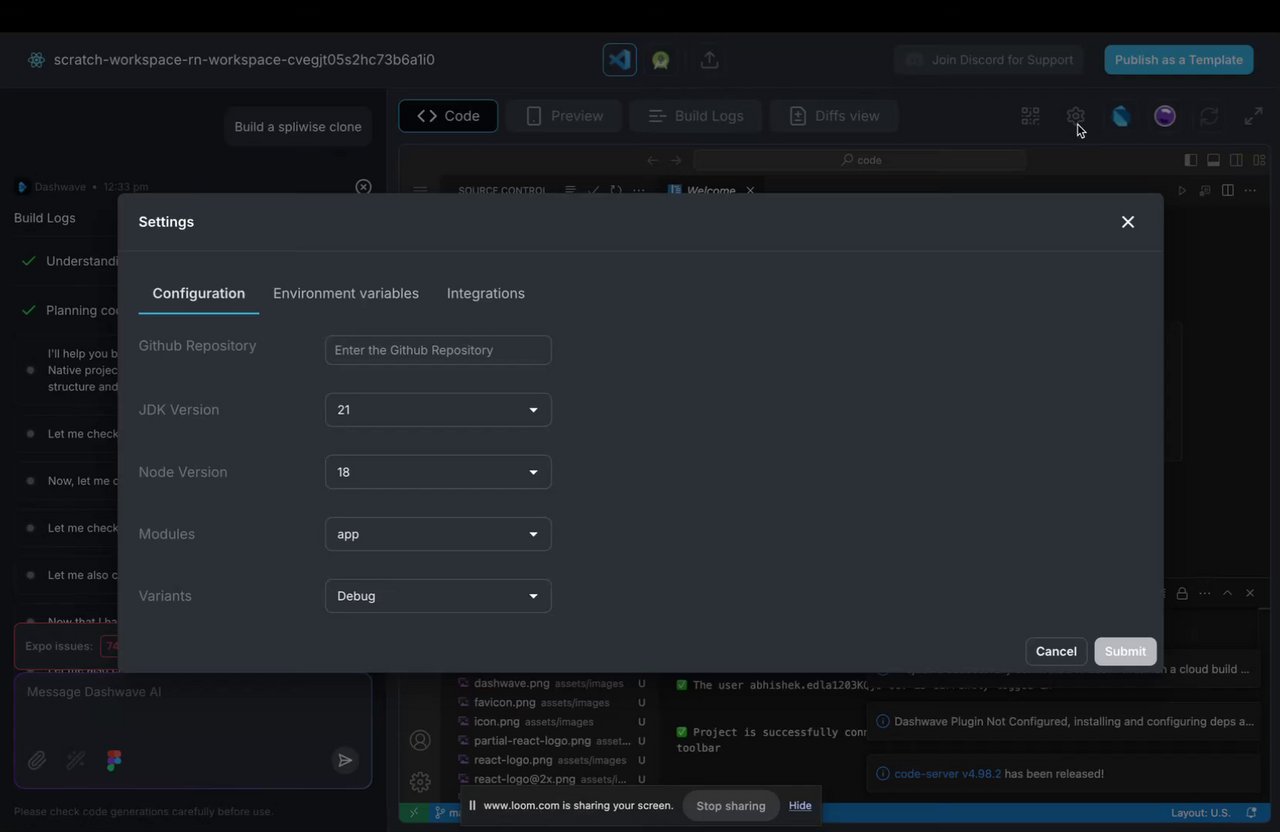Show the QR code icon
This screenshot has height=832, width=1280.
point(1030,116)
